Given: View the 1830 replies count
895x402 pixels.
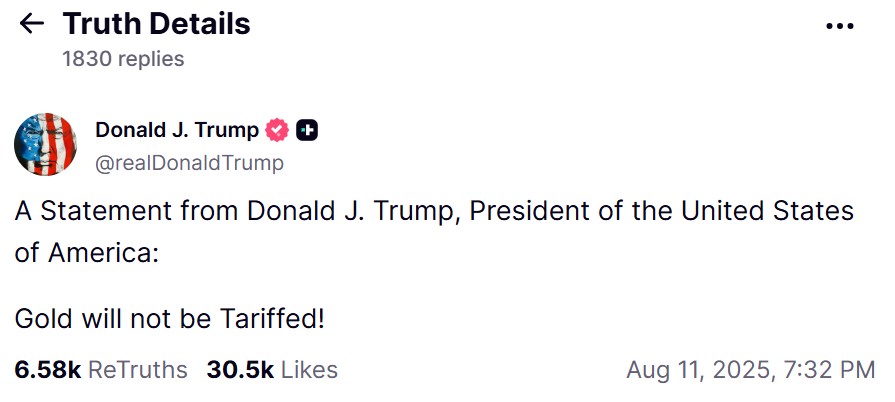Looking at the screenshot, I should coord(123,59).
